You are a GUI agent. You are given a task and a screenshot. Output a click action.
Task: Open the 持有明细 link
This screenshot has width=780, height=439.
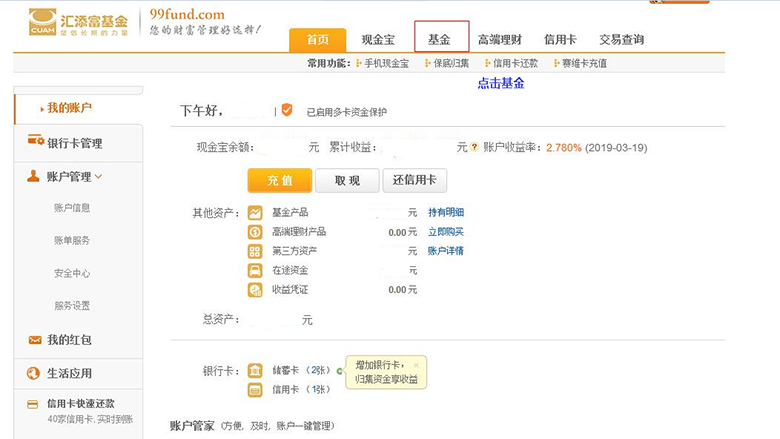pos(446,213)
